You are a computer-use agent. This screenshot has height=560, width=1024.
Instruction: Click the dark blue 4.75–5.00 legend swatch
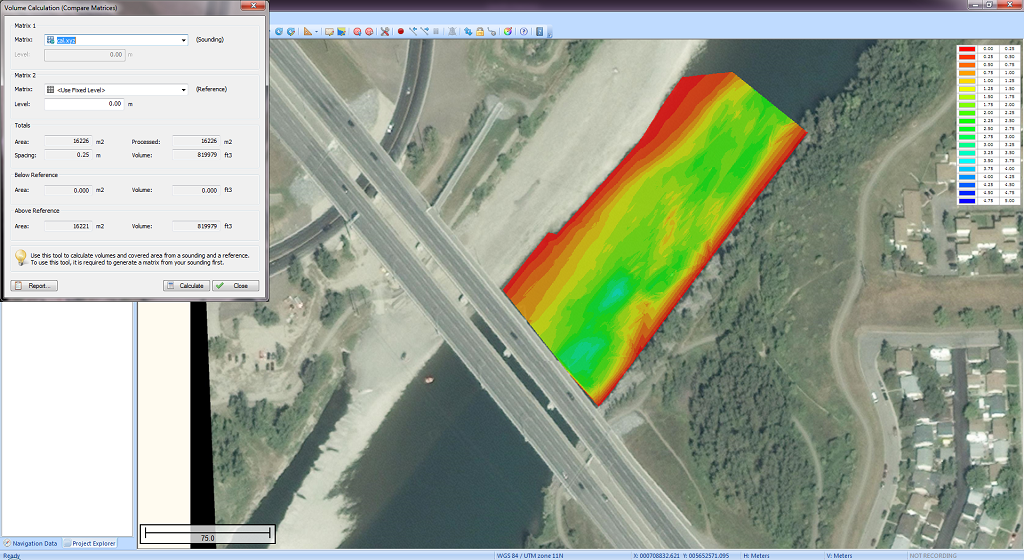967,201
